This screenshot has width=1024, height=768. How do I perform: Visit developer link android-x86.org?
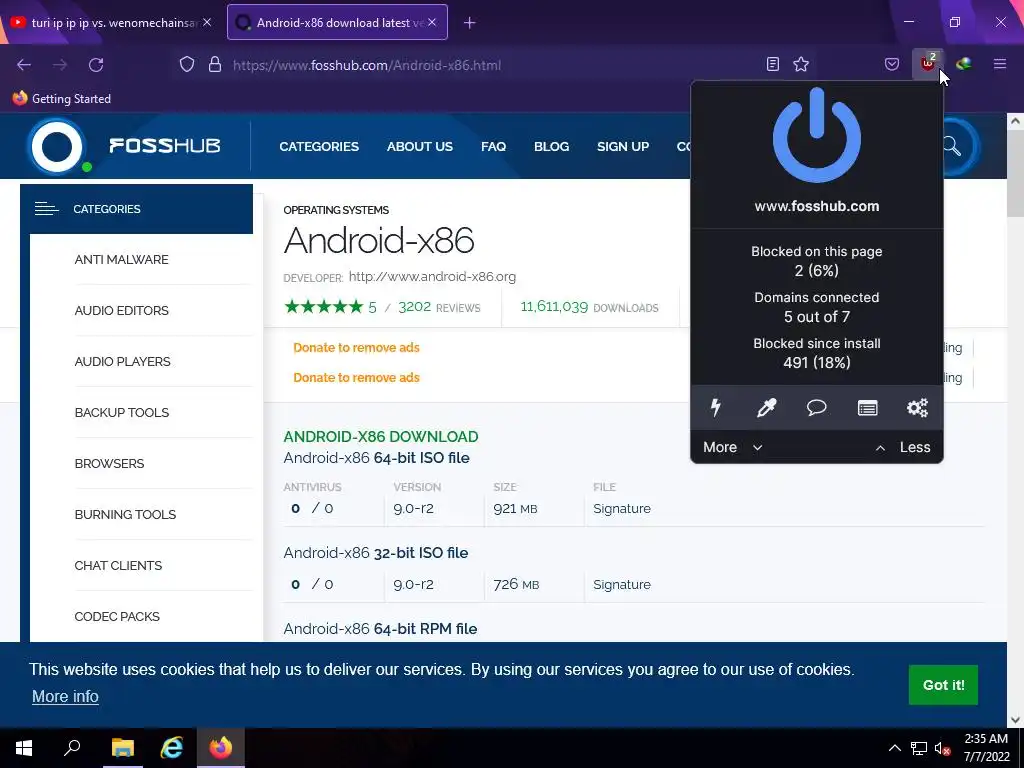point(432,276)
